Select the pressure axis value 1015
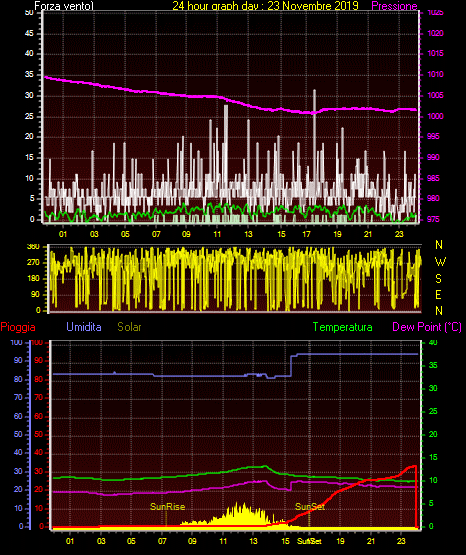Screen dimensions: 466x555 click(435, 53)
